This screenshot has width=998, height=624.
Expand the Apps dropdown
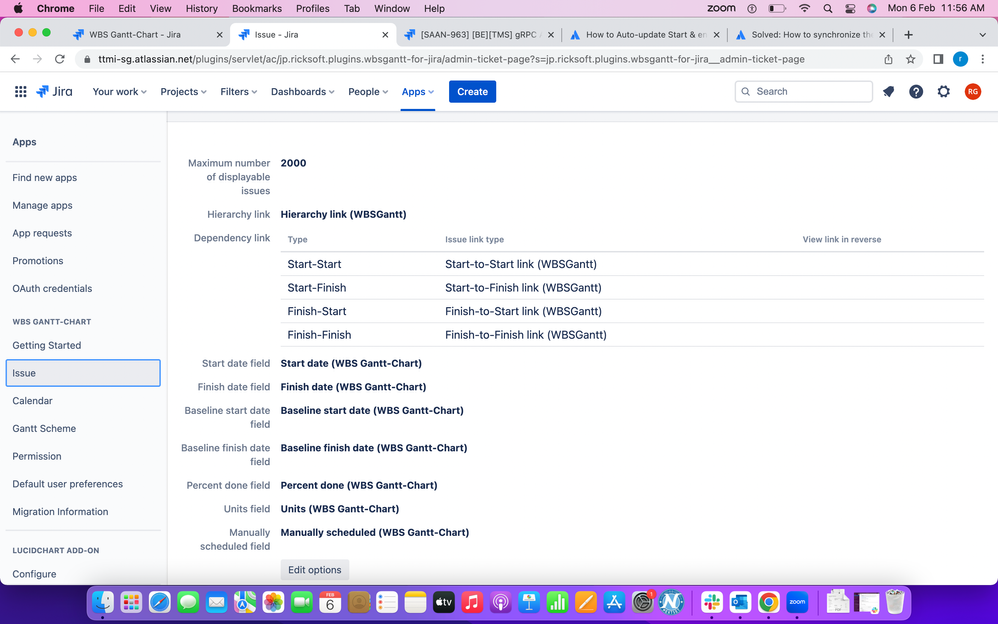[418, 92]
